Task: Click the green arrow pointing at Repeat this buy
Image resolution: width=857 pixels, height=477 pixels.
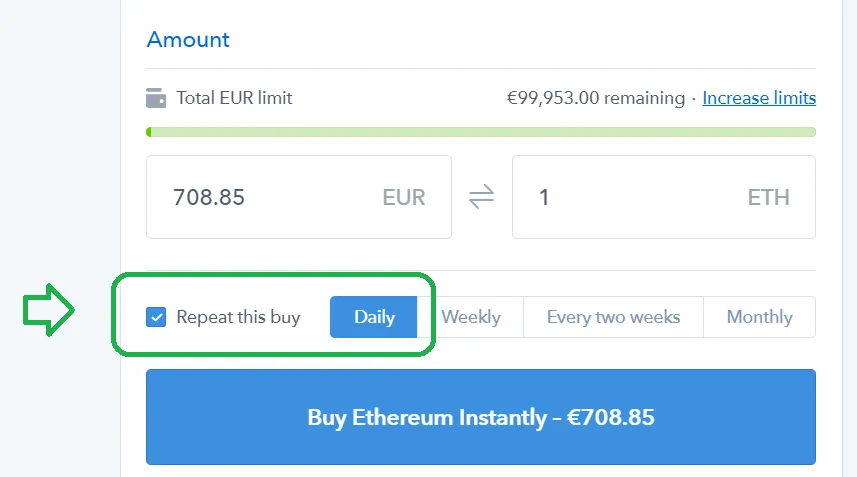Action: point(49,310)
